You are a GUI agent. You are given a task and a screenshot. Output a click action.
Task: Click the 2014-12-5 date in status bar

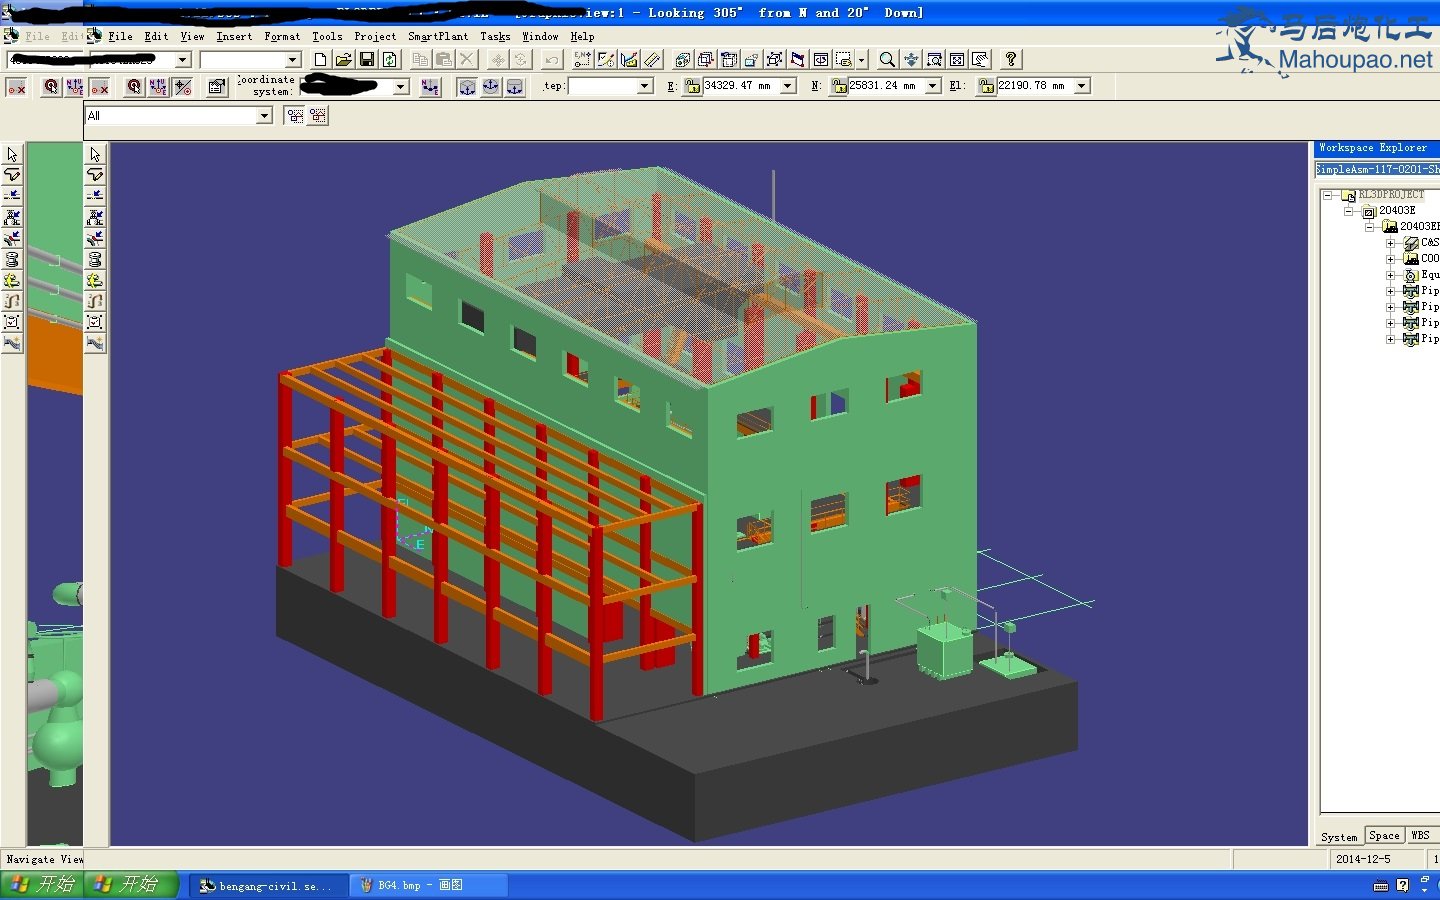tap(1363, 859)
